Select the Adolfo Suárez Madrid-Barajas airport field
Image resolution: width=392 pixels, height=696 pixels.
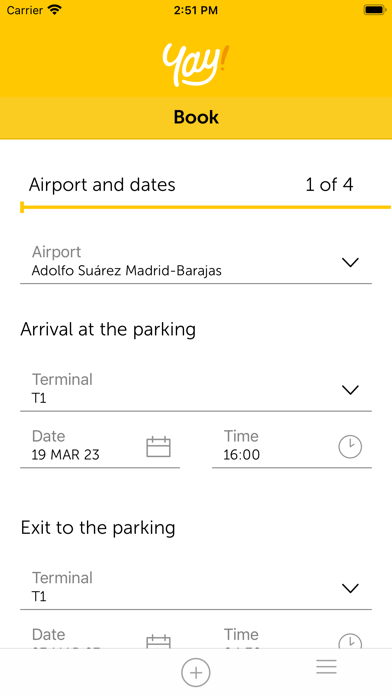[x=196, y=262]
